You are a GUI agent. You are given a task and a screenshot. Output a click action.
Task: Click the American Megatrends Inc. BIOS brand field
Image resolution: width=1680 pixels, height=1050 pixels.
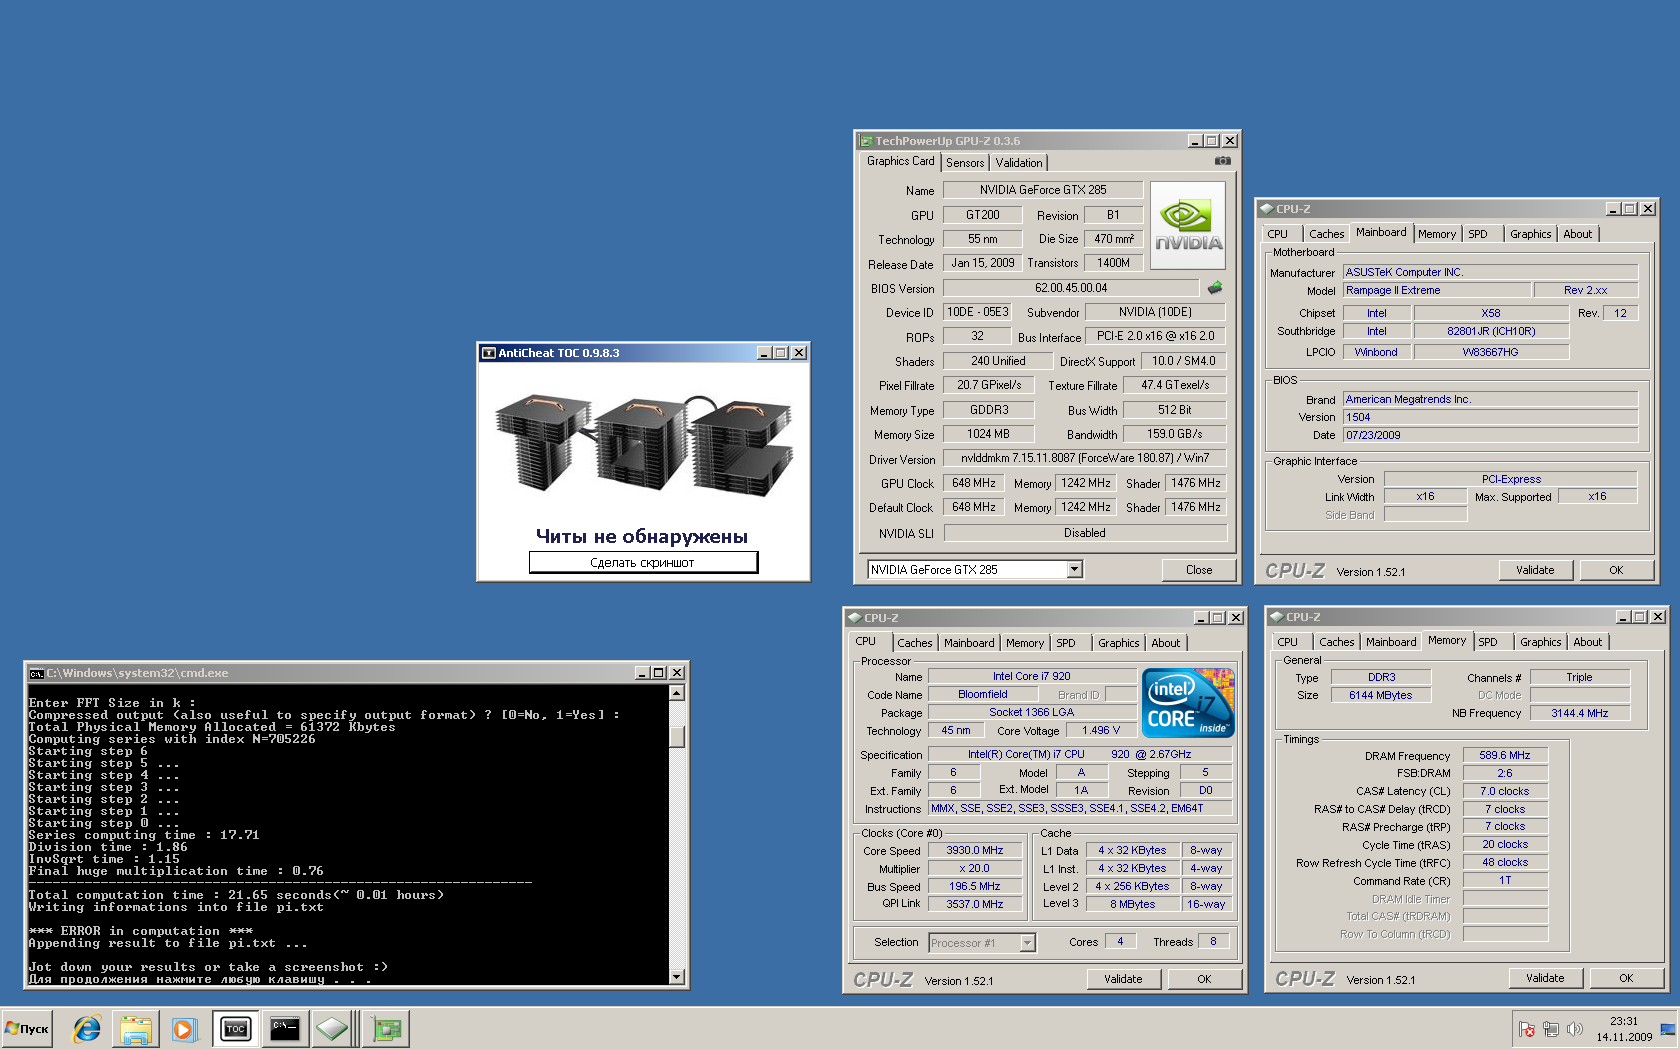1490,399
